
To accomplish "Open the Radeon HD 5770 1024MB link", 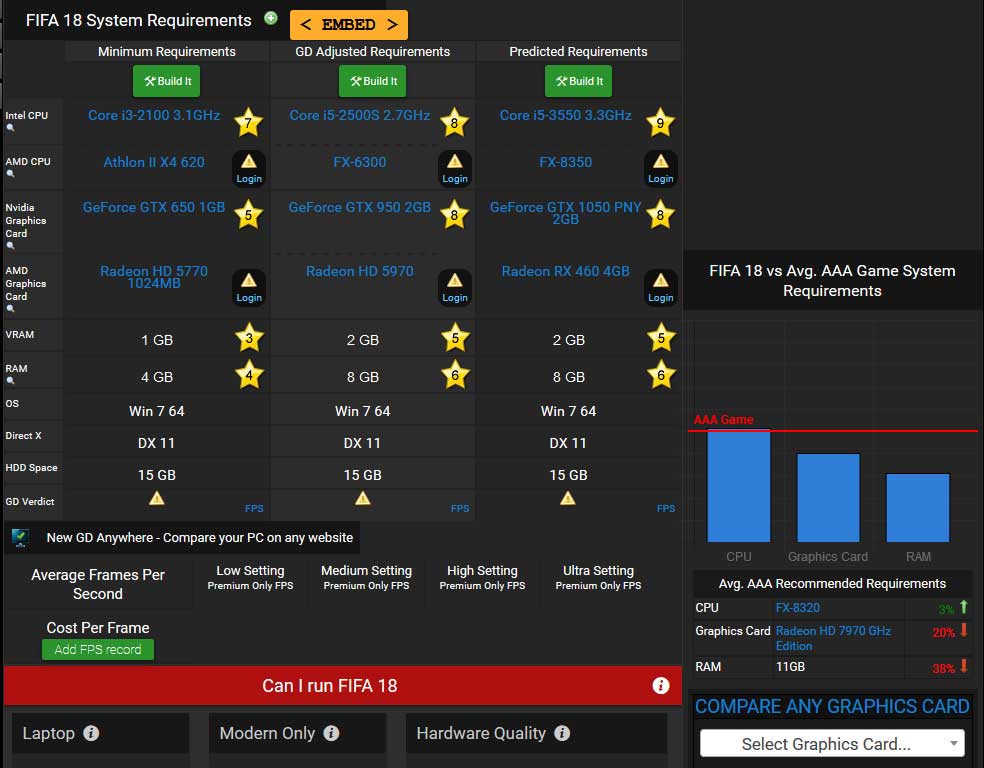I will [154, 277].
